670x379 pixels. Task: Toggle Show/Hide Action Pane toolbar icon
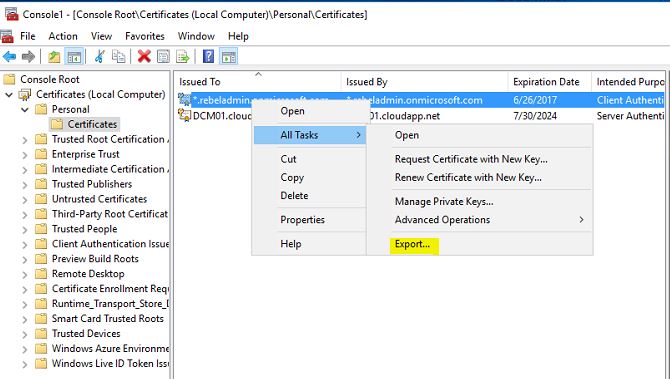tap(228, 56)
